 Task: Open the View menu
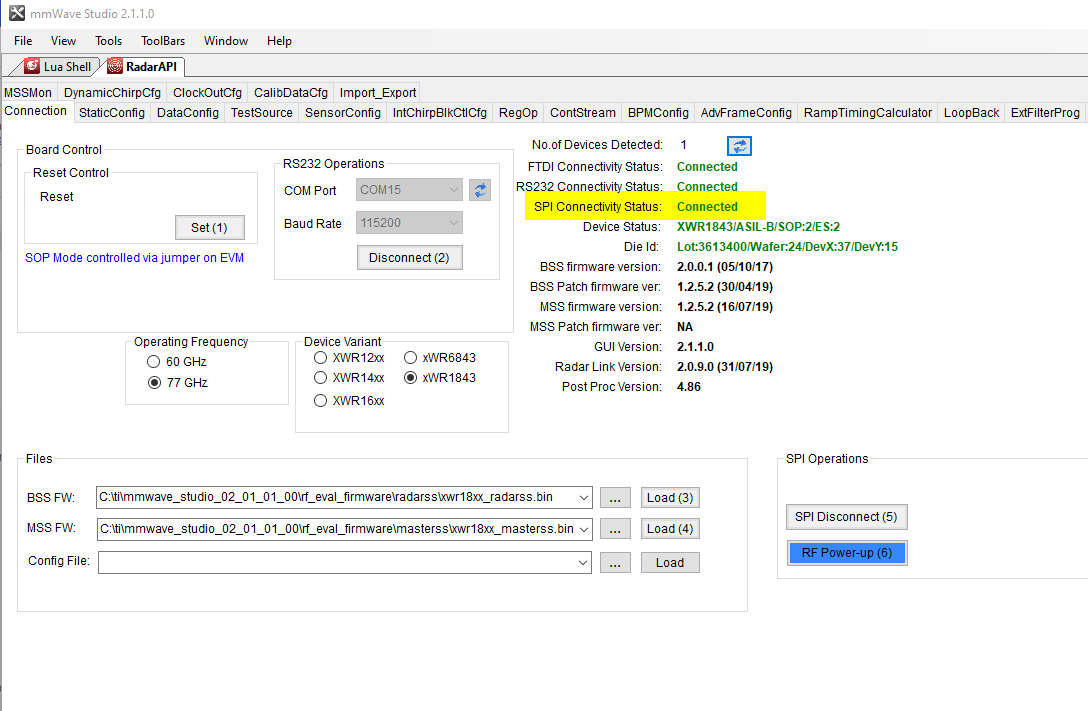pos(63,41)
